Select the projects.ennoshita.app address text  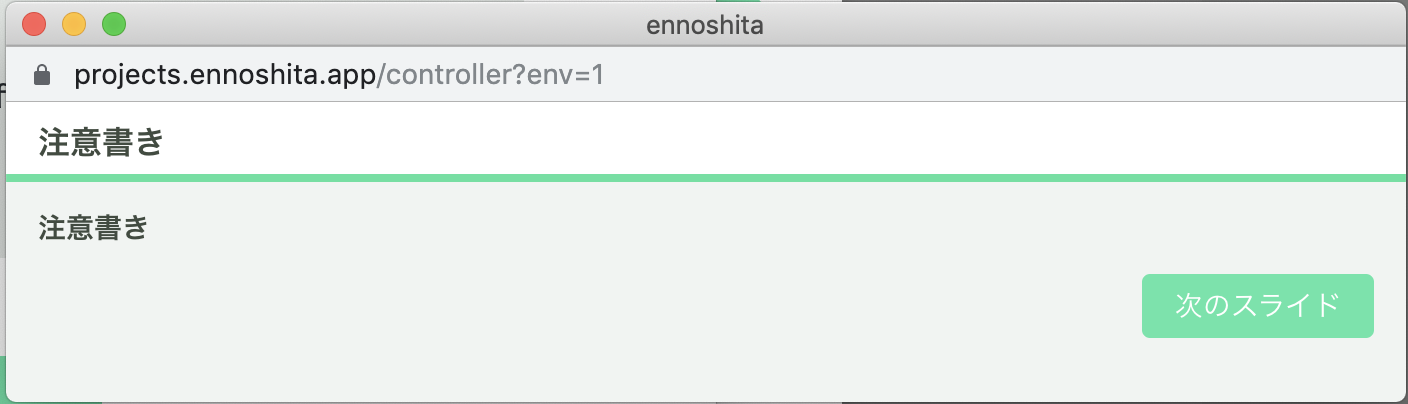pyautogui.click(x=225, y=76)
